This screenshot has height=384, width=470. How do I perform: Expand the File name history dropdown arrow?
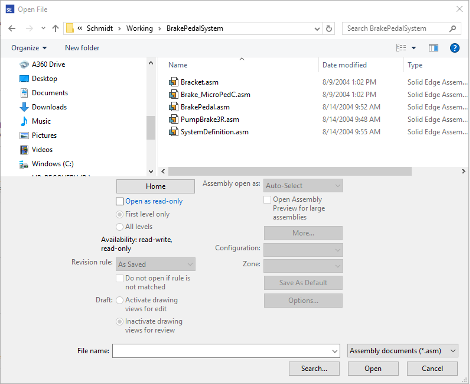334,351
